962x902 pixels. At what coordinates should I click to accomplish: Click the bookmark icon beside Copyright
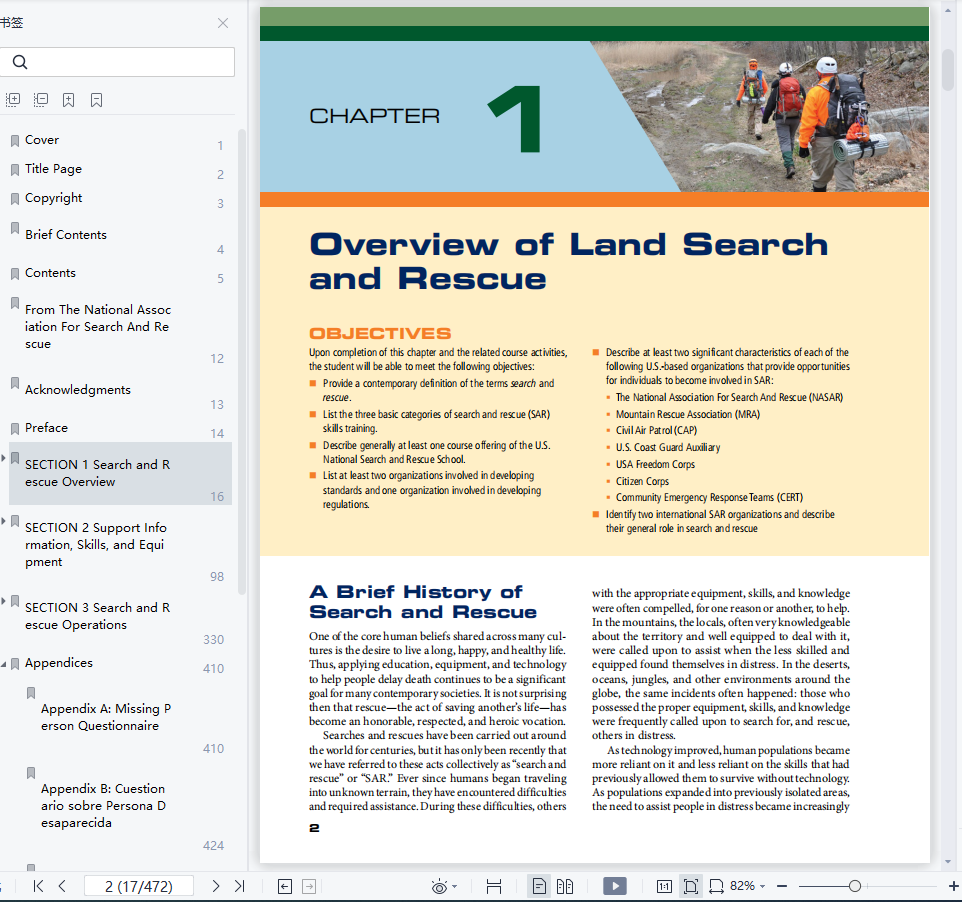(x=15, y=199)
